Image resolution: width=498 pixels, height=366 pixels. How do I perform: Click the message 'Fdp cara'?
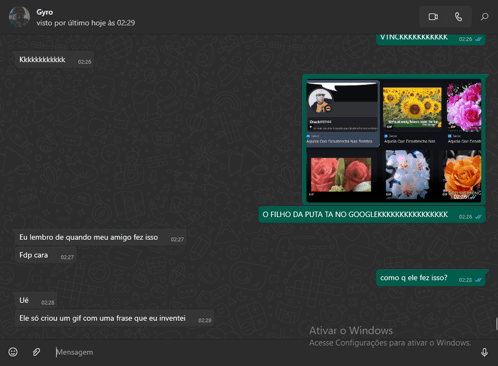point(46,255)
